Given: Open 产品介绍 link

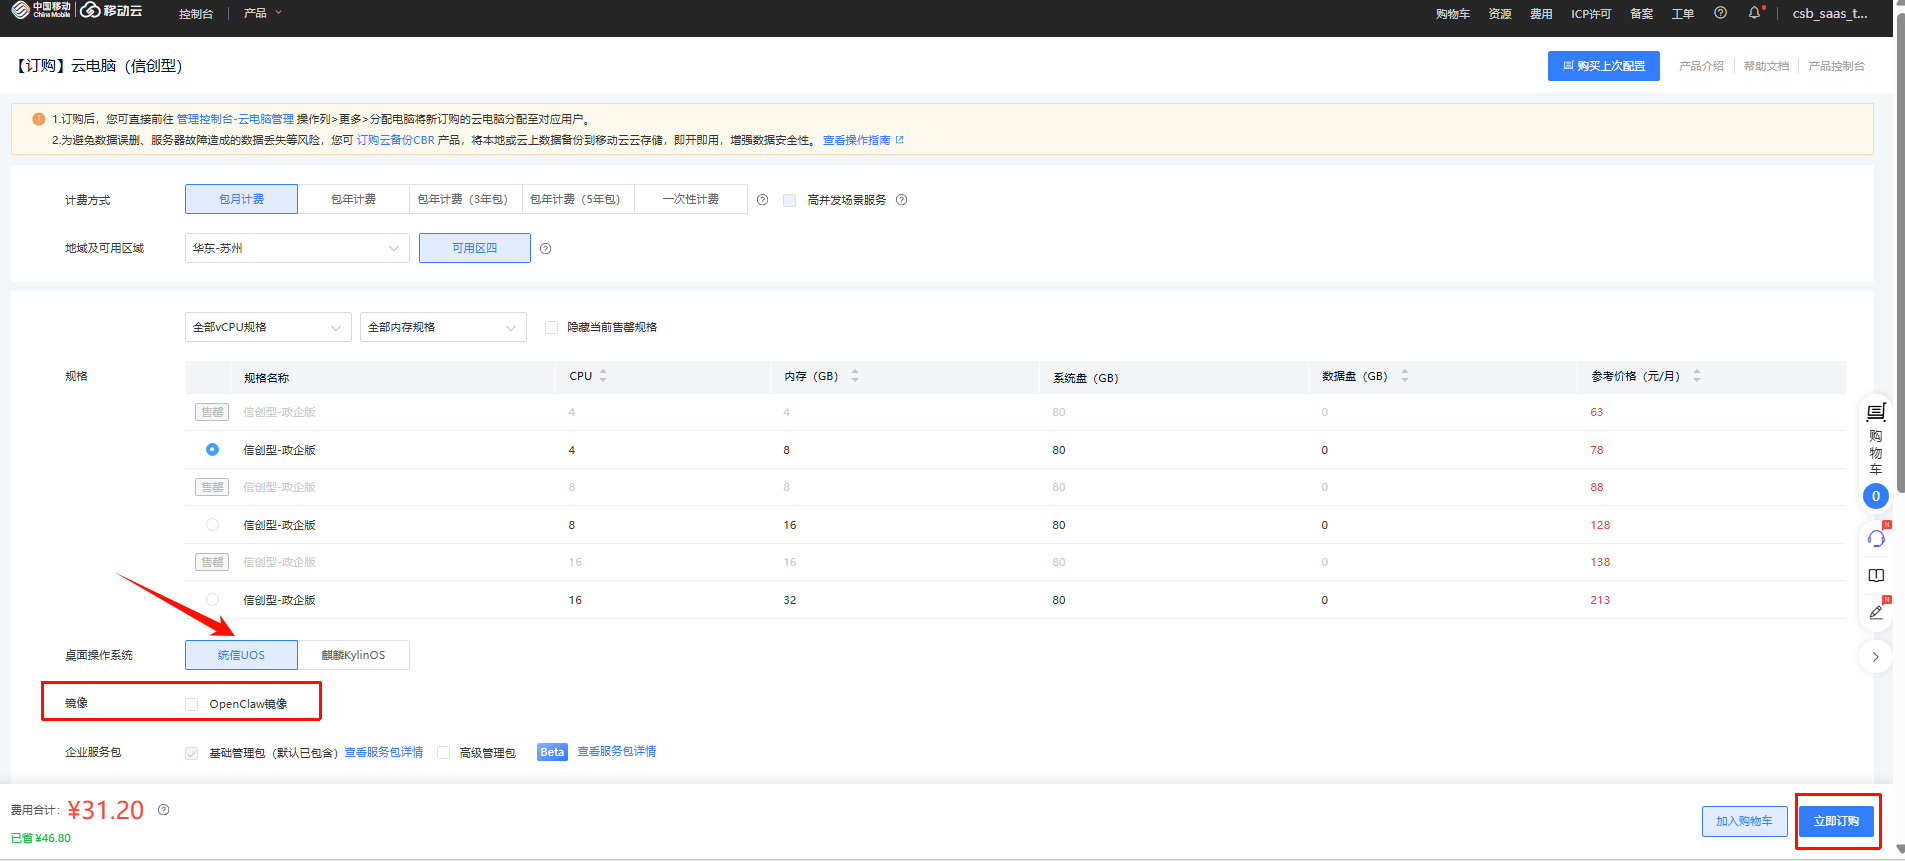Looking at the screenshot, I should (1701, 66).
